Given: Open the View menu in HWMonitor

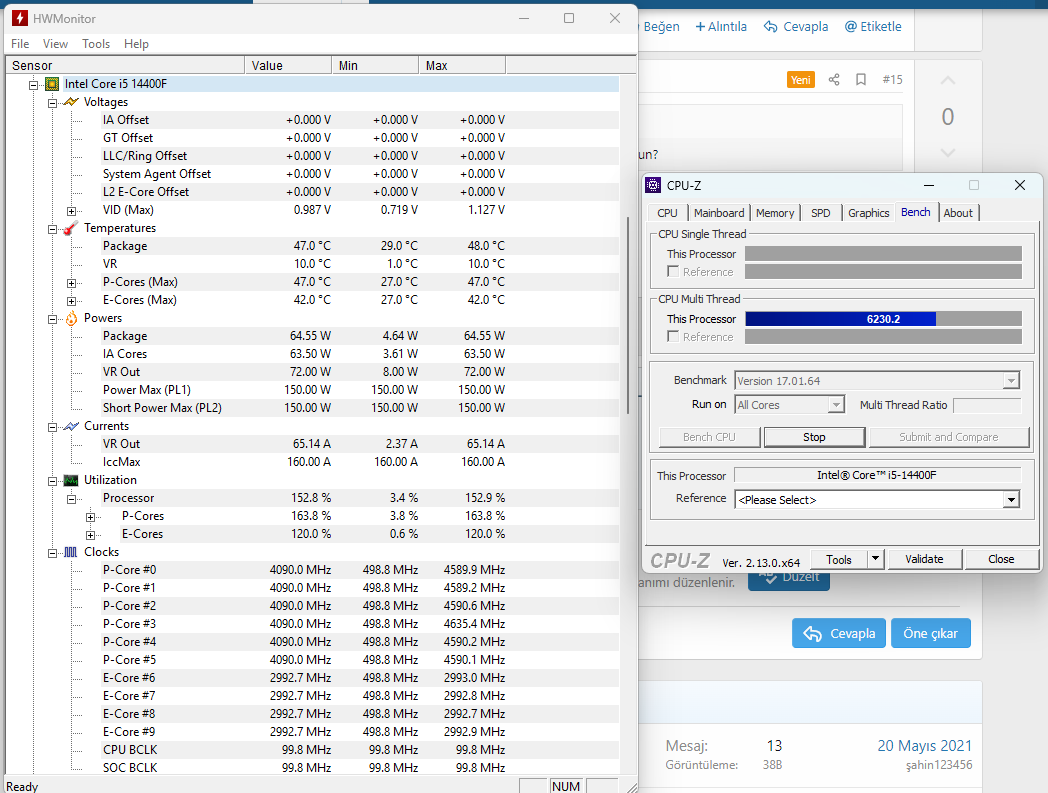Looking at the screenshot, I should [55, 43].
